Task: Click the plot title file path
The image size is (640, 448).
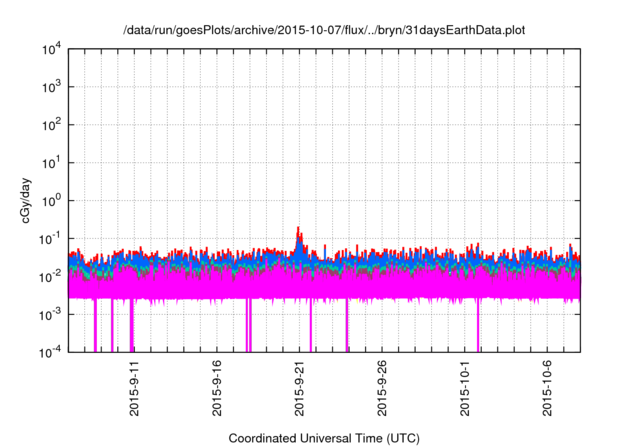Action: click(x=324, y=30)
